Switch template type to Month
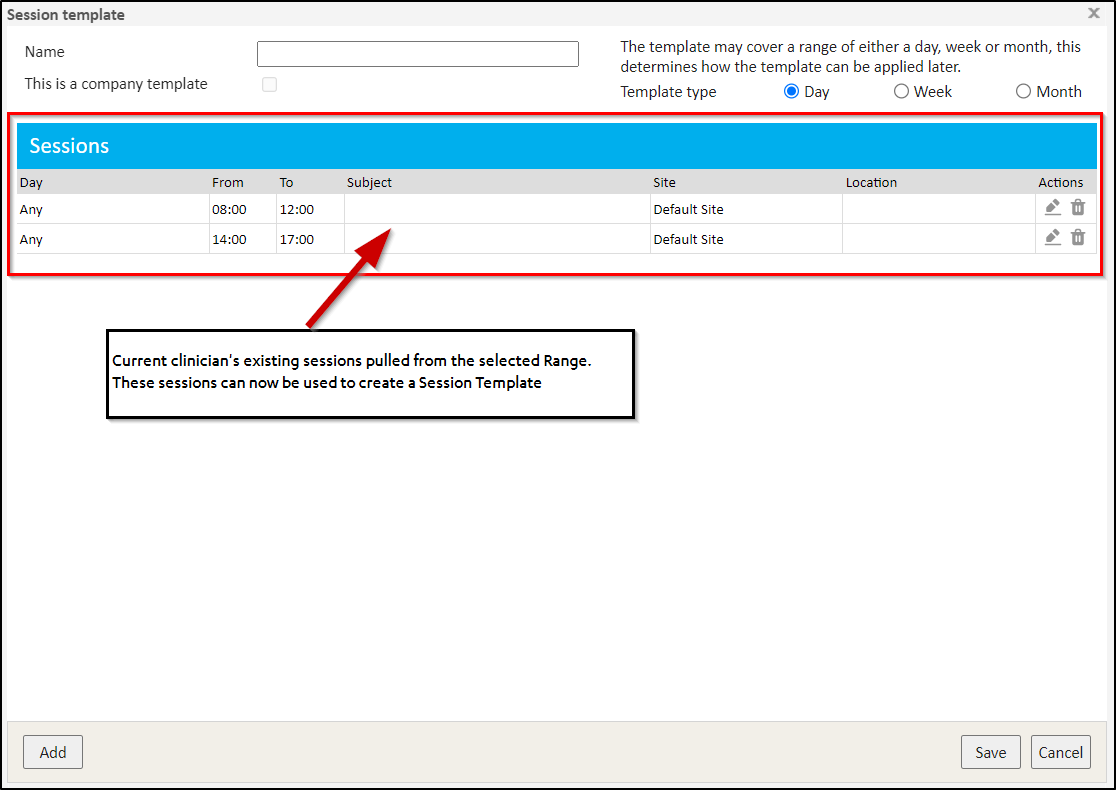This screenshot has width=1116, height=790. tap(1023, 91)
